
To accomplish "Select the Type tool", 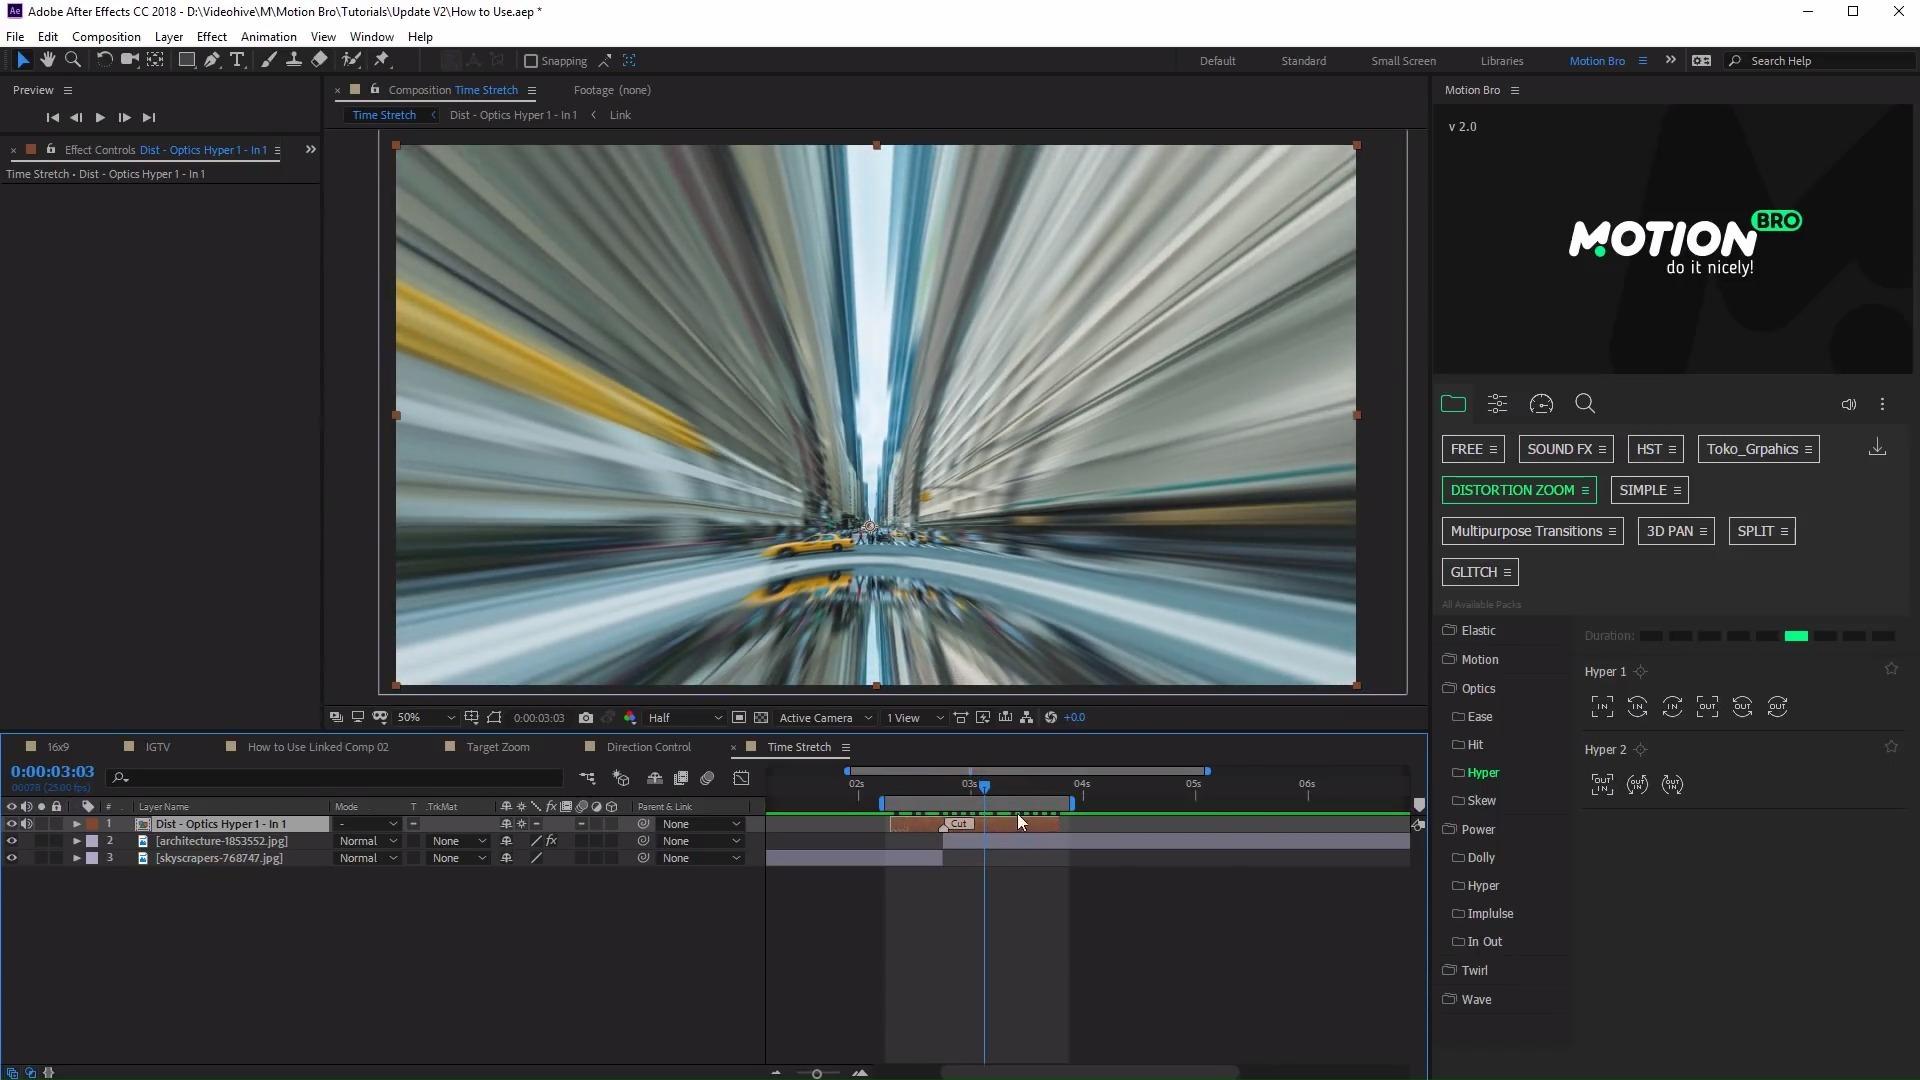I will pyautogui.click(x=237, y=60).
